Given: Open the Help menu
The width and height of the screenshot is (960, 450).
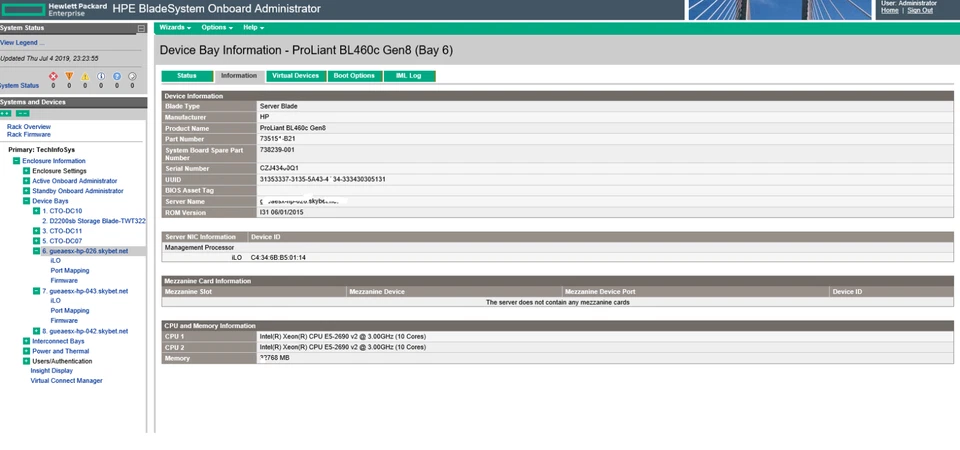Looking at the screenshot, I should pos(253,28).
